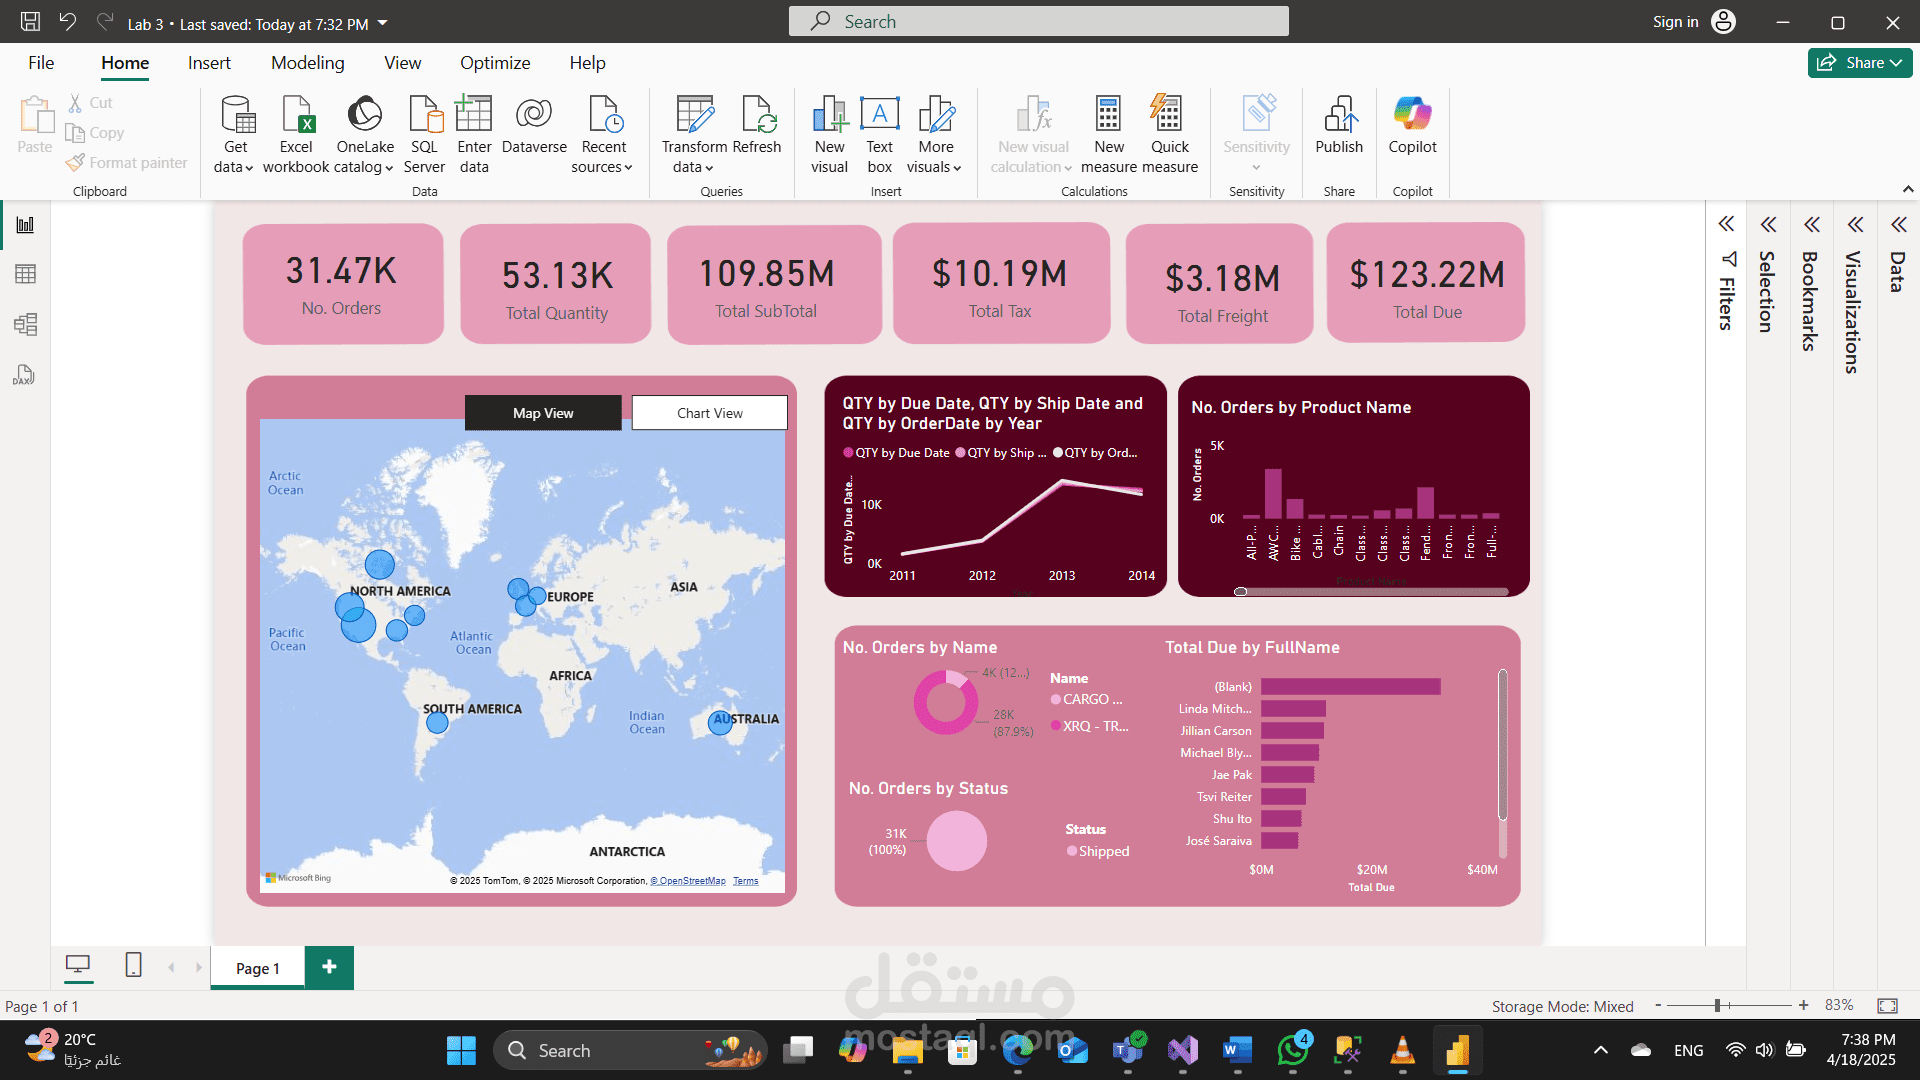This screenshot has width=1920, height=1080.
Task: Expand the Filters pane
Action: pos(1726,224)
